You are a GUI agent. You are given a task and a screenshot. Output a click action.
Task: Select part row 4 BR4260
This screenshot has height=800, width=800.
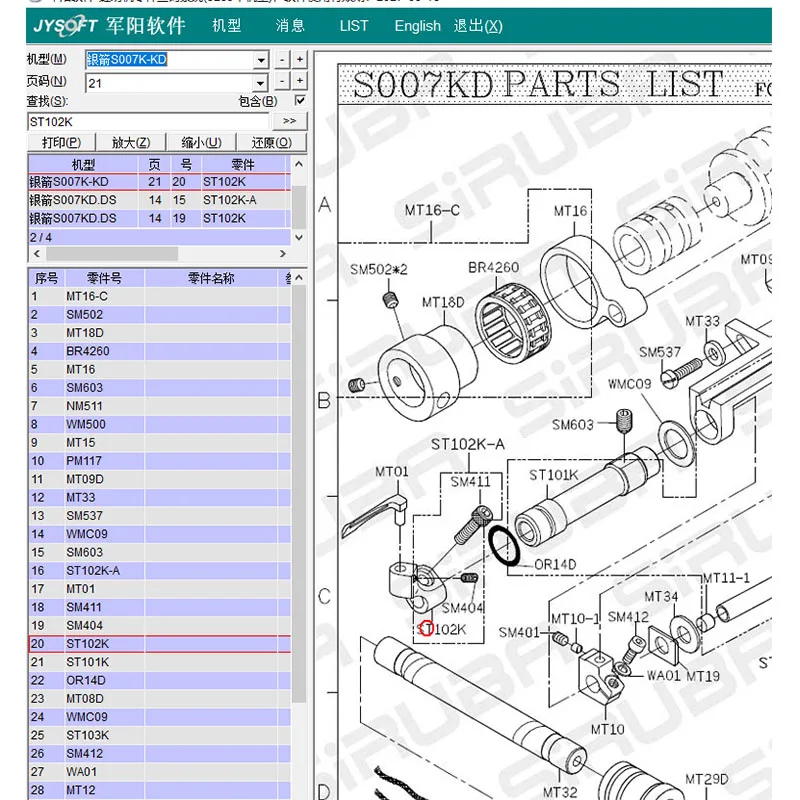pos(159,352)
